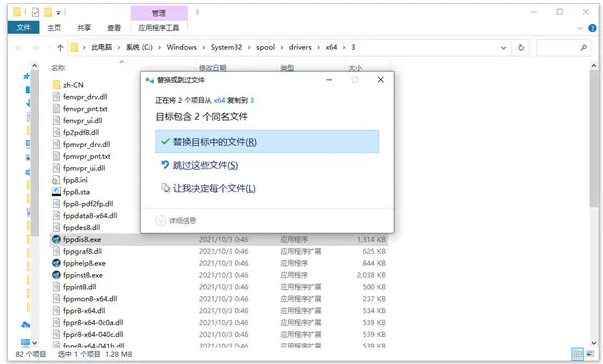
Task: Select the fppdis8.exe application icon
Action: [57, 239]
